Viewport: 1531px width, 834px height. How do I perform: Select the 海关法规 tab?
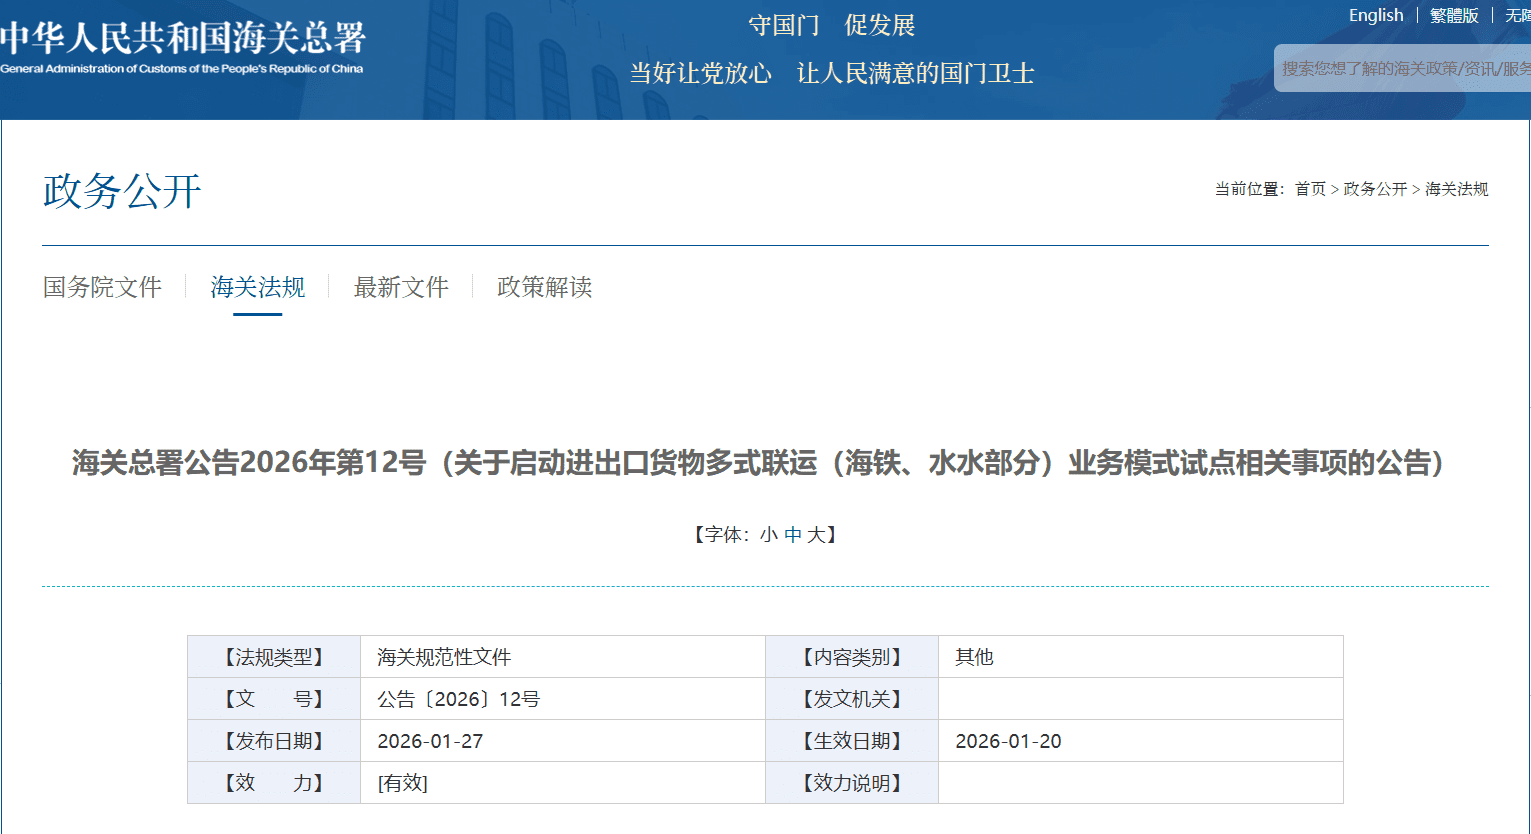[x=257, y=287]
